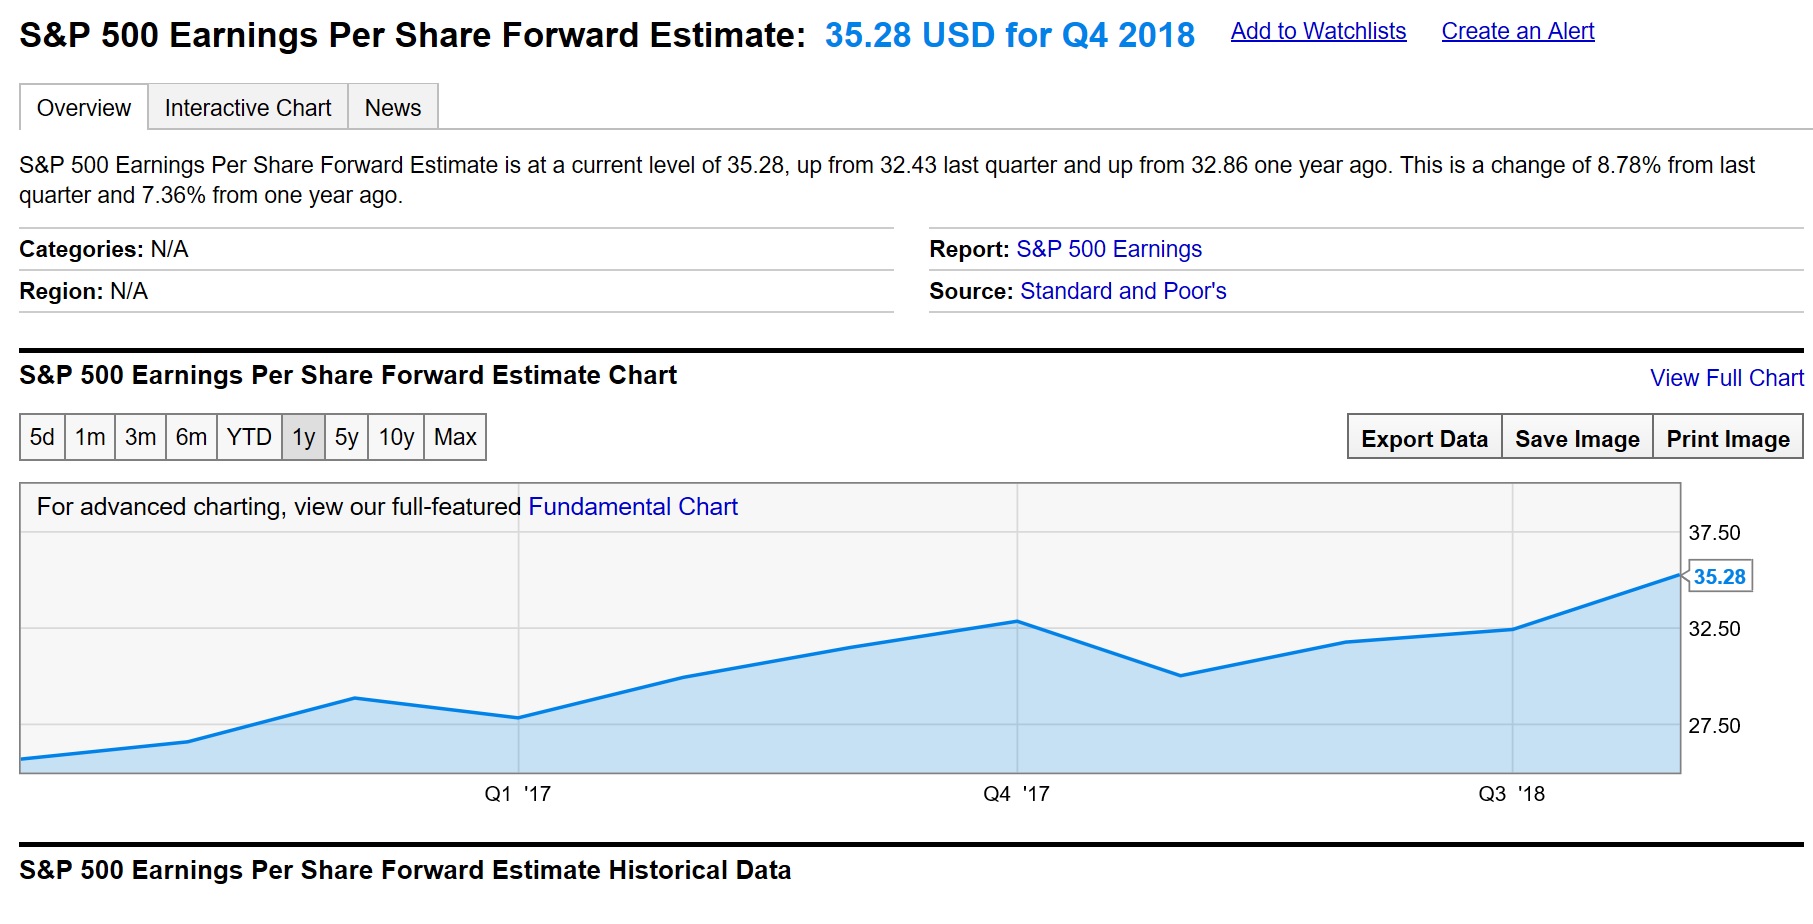Save Image of the chart

1576,438
